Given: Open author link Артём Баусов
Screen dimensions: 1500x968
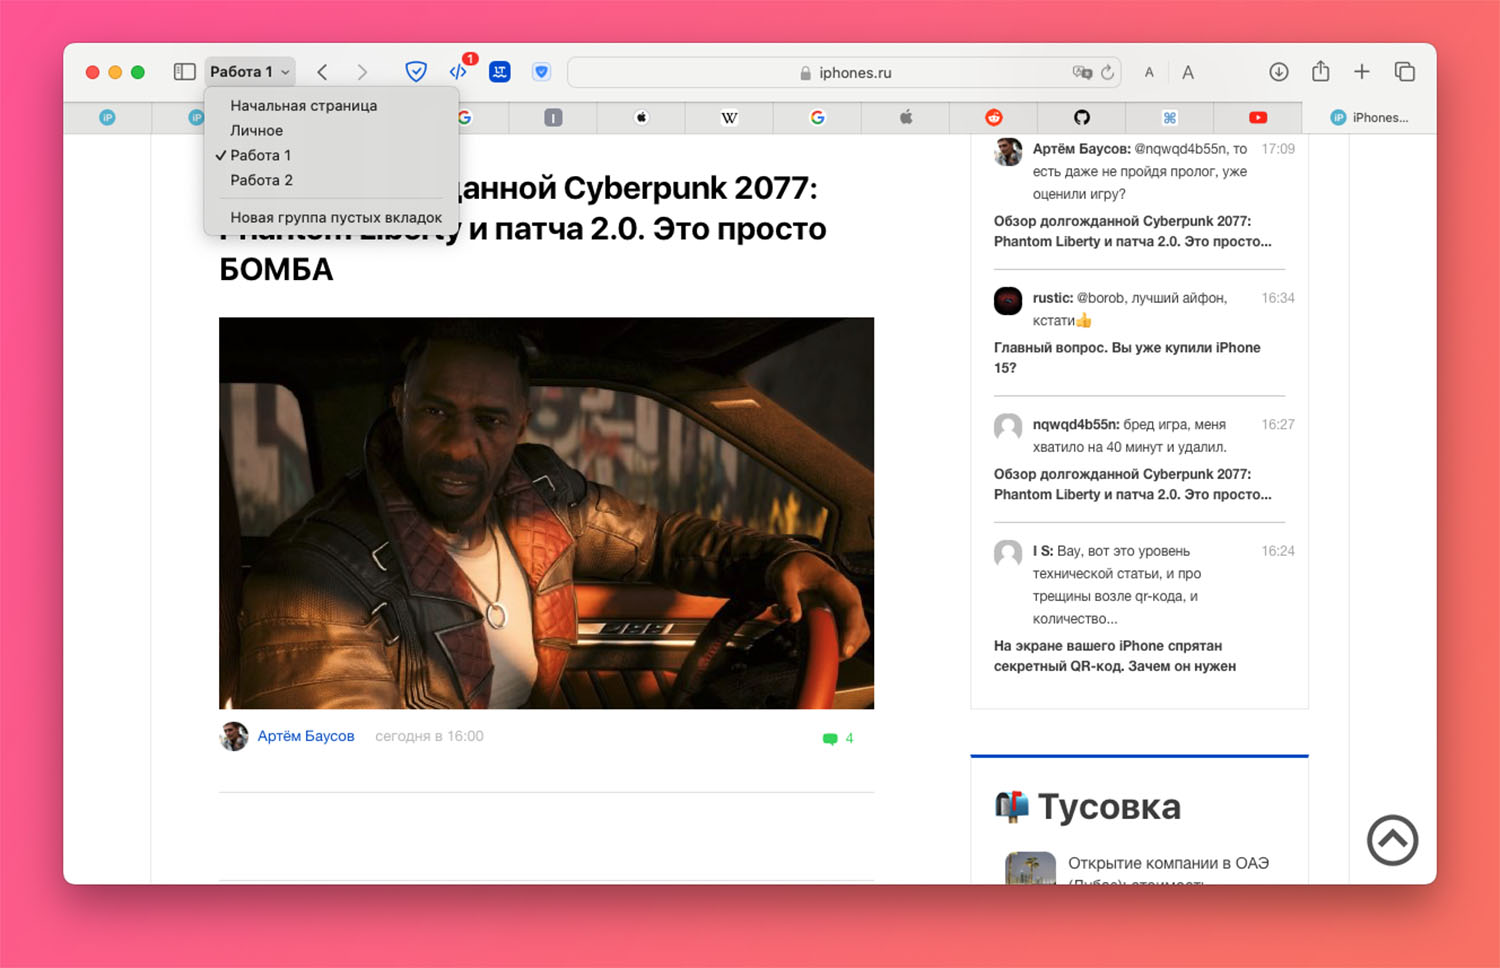Looking at the screenshot, I should 305,736.
